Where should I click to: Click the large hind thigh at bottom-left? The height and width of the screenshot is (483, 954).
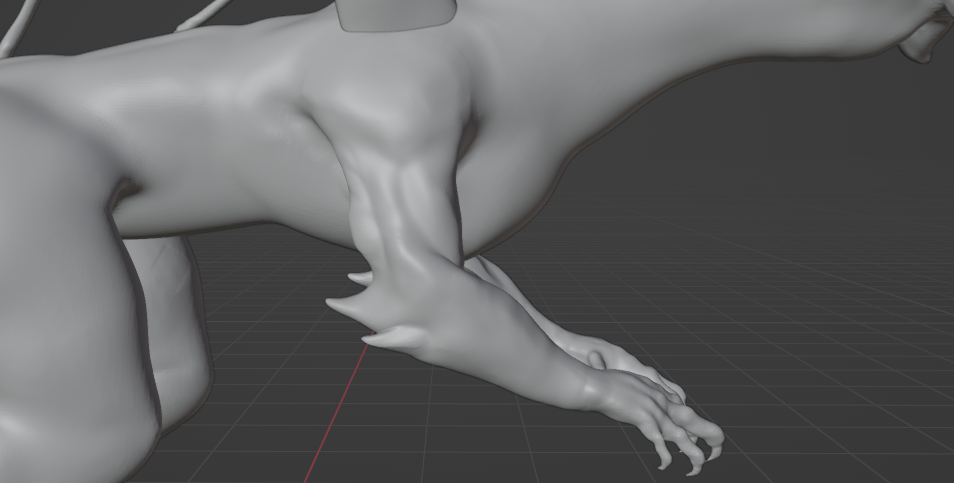click(x=60, y=330)
